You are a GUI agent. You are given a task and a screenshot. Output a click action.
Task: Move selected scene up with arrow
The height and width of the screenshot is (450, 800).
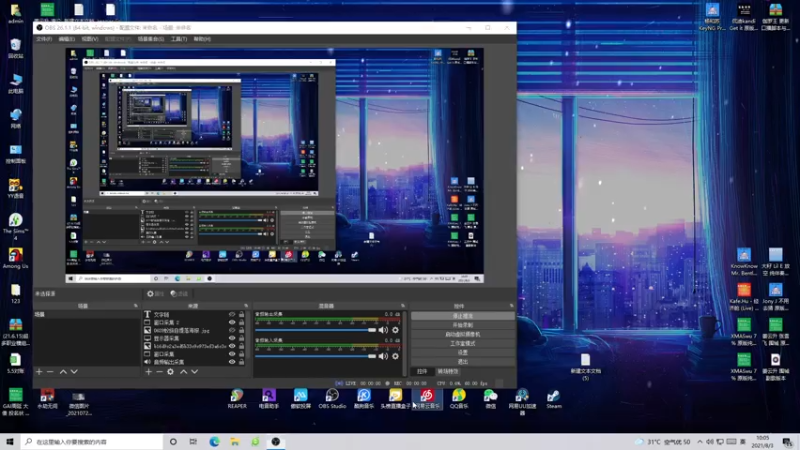pyautogui.click(x=63, y=371)
